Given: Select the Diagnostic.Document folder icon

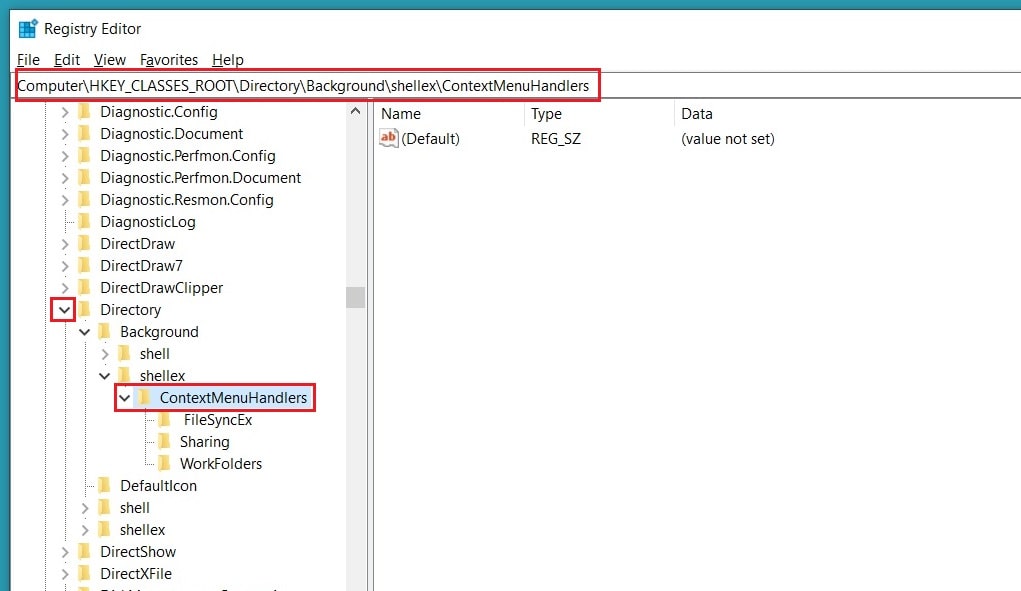Looking at the screenshot, I should (x=85, y=134).
